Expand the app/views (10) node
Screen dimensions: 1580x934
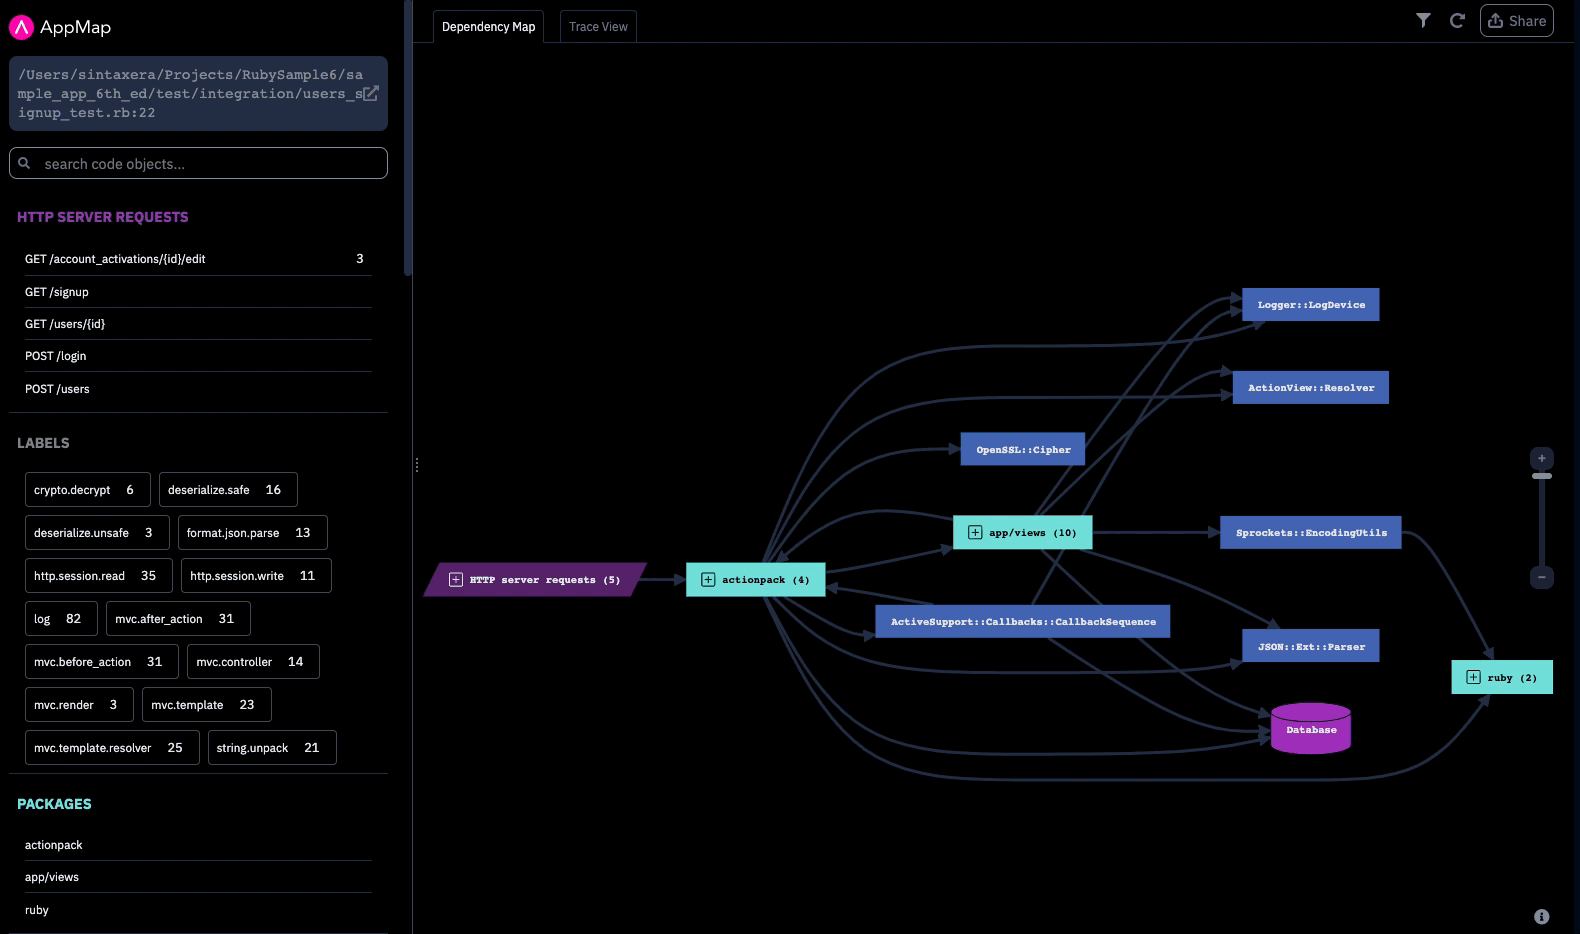tap(975, 532)
